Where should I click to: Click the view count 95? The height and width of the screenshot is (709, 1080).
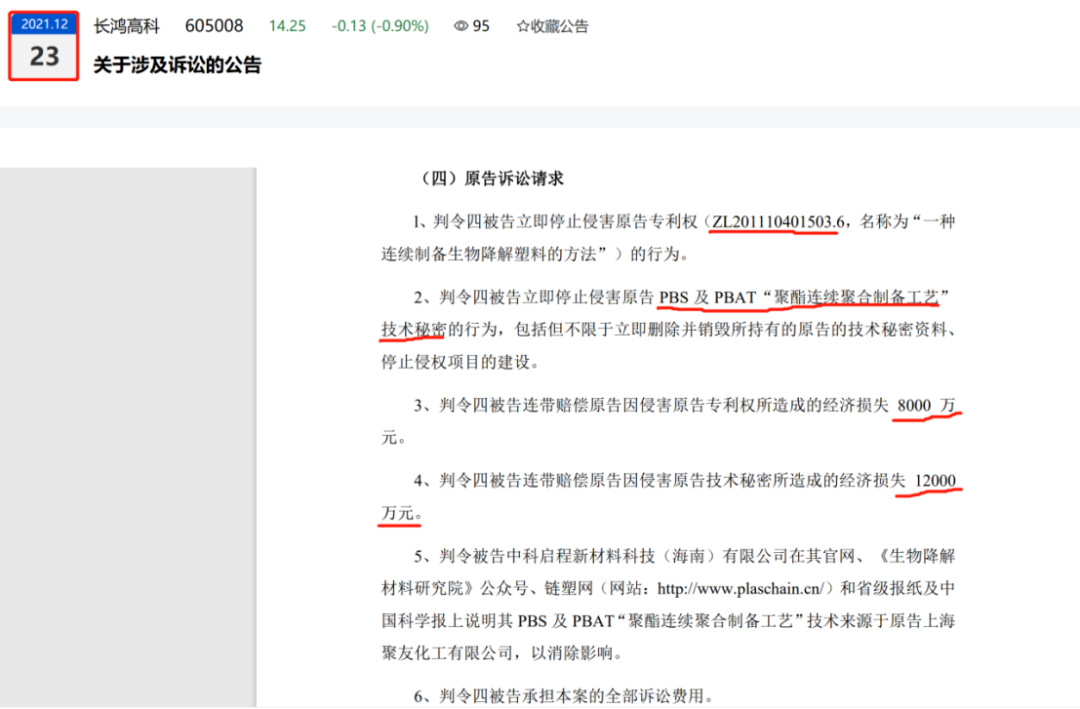(x=481, y=26)
